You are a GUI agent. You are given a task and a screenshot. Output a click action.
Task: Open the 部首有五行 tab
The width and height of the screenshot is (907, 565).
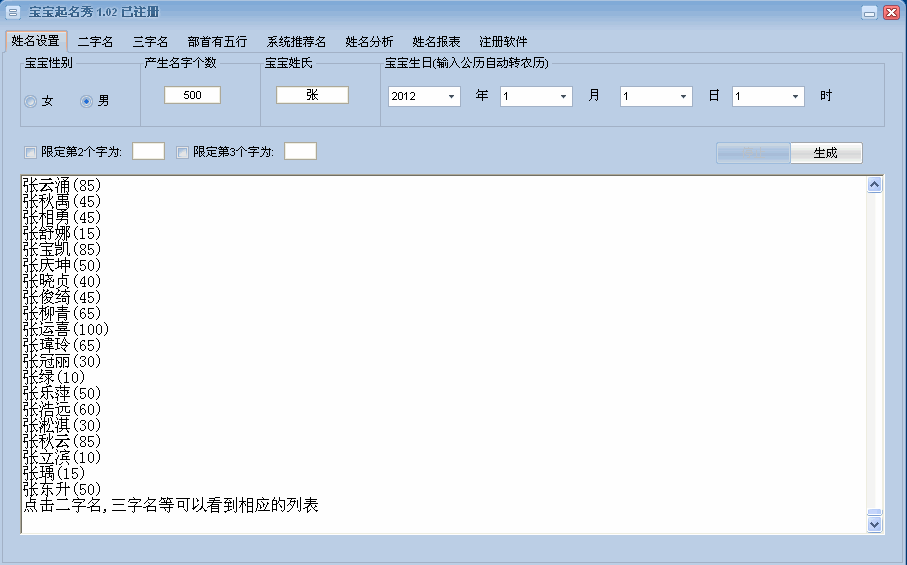point(217,42)
